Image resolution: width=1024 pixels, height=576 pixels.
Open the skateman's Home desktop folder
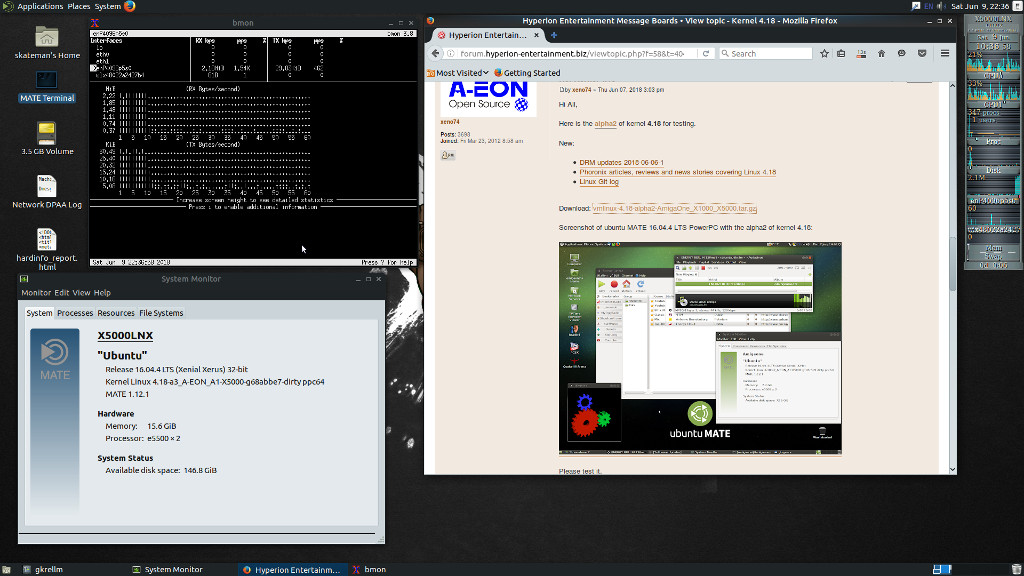(47, 42)
